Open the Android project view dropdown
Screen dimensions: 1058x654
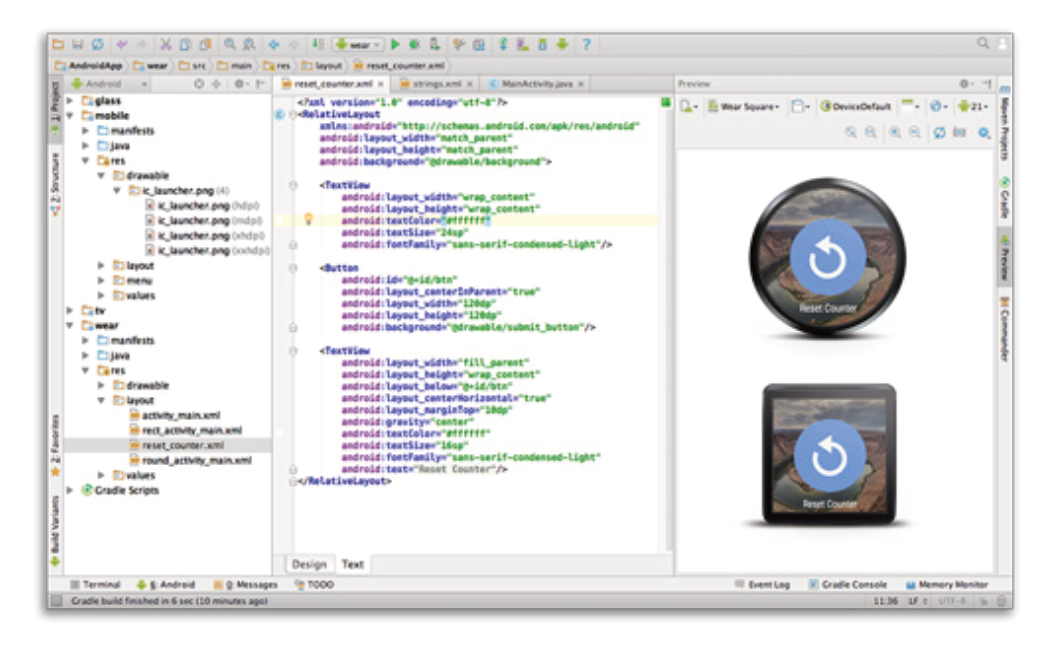pos(109,84)
